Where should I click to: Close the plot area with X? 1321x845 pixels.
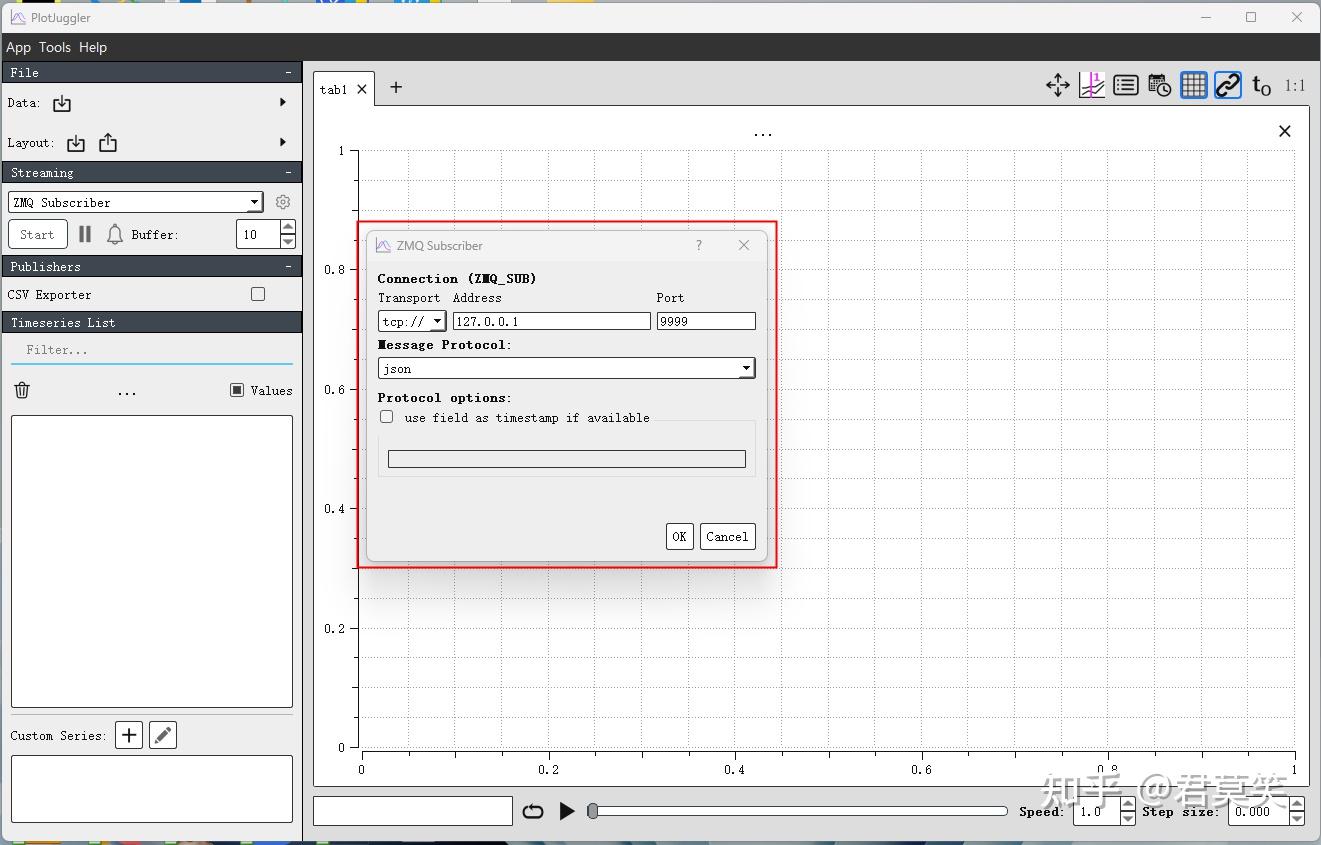(x=1285, y=131)
